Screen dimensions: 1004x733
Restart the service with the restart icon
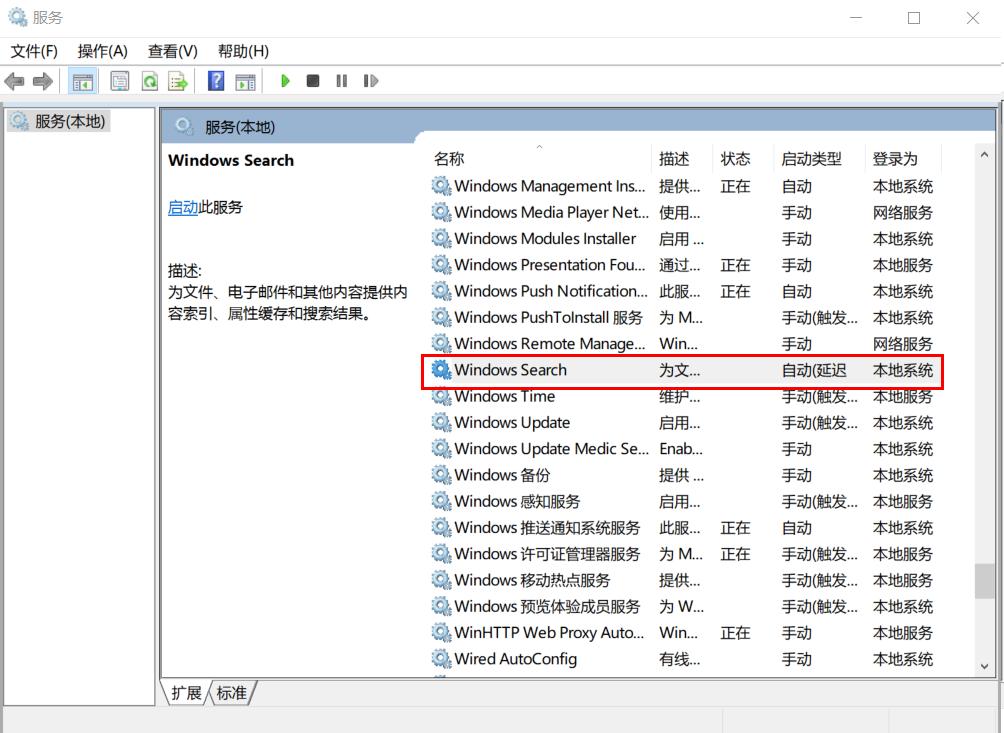[370, 81]
